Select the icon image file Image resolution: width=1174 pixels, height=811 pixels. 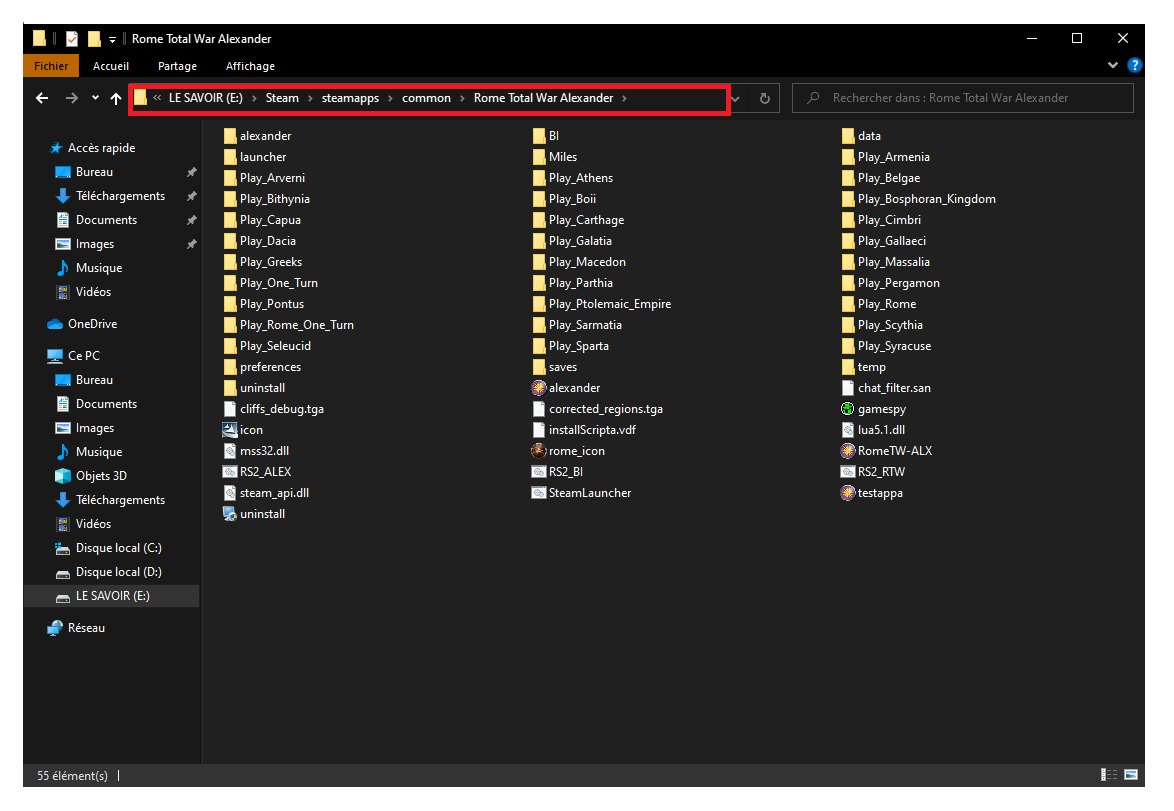click(x=243, y=430)
